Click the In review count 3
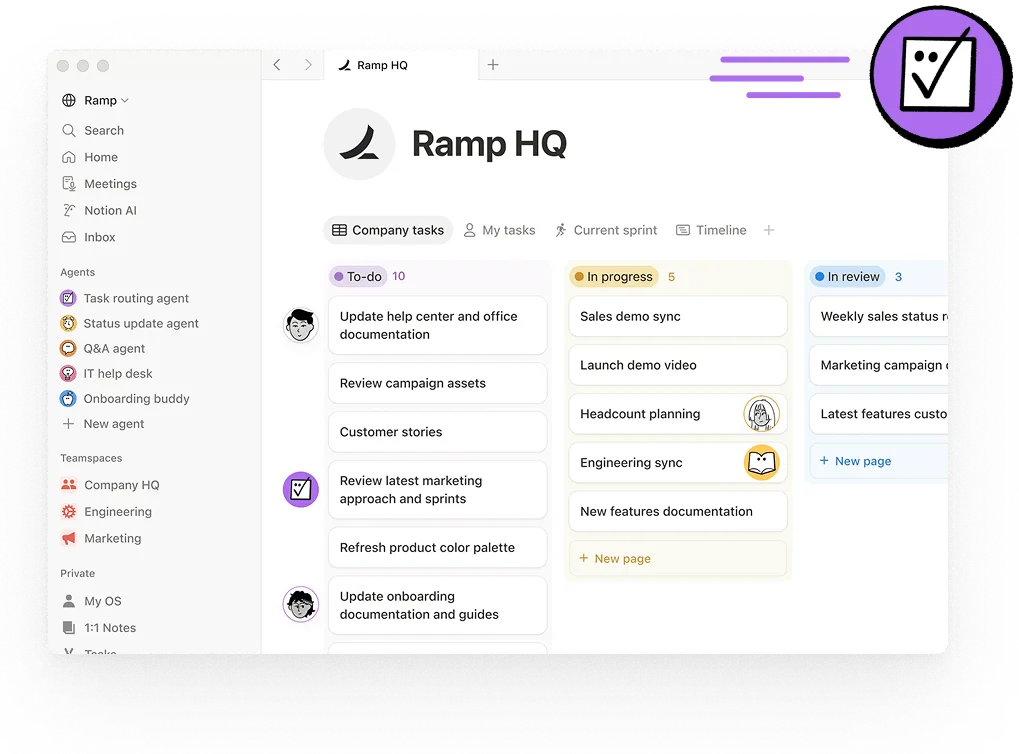The image size is (1019, 754). [898, 277]
